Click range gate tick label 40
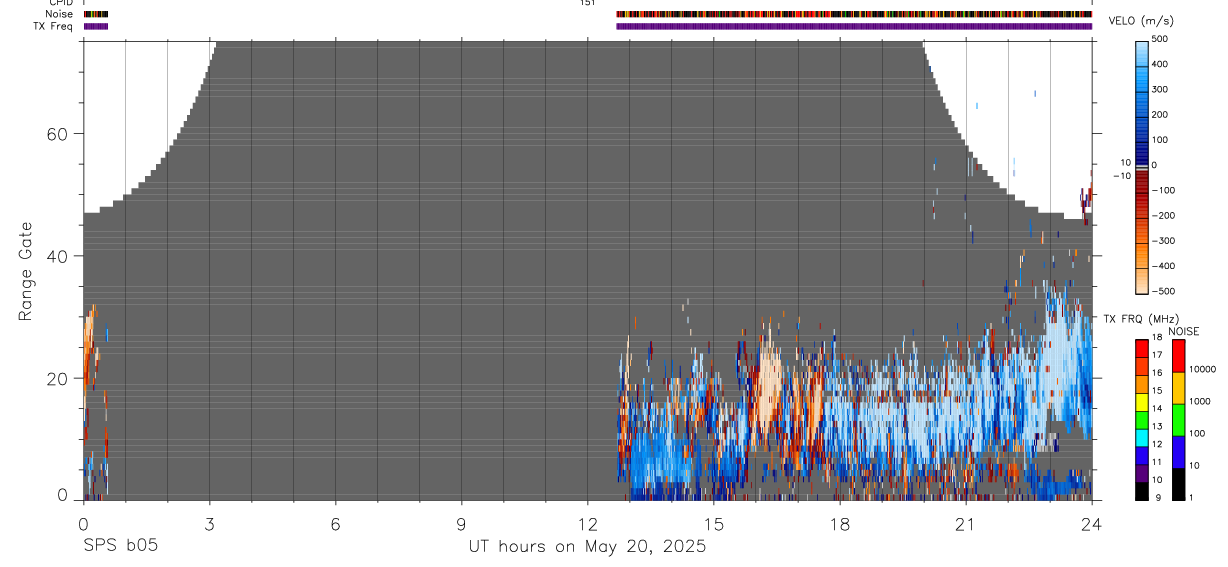The image size is (1228, 567). (60, 256)
